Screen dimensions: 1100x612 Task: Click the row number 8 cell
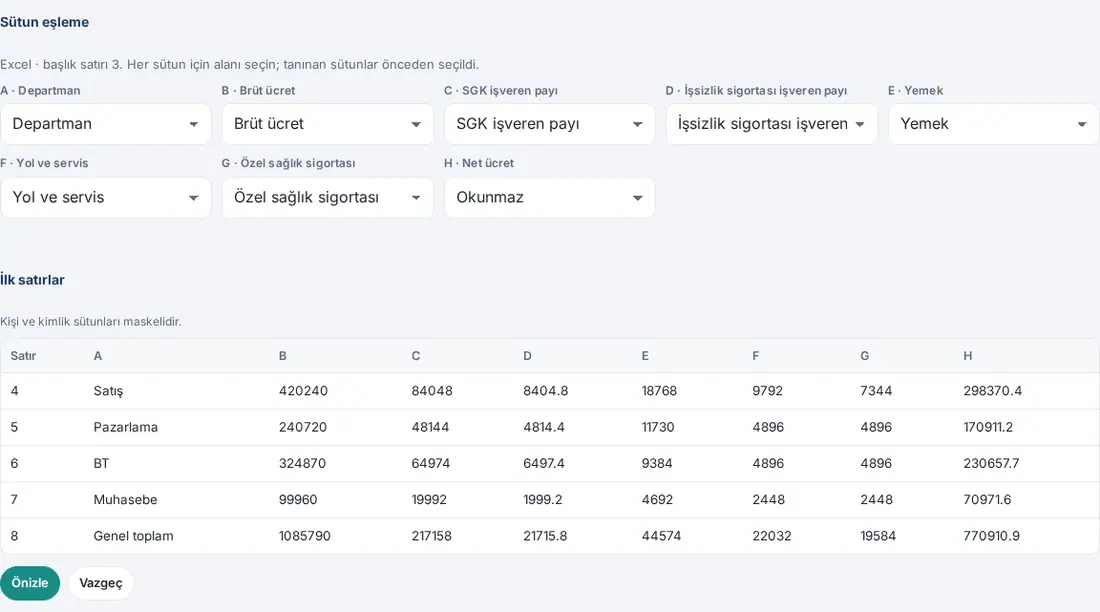pos(15,536)
